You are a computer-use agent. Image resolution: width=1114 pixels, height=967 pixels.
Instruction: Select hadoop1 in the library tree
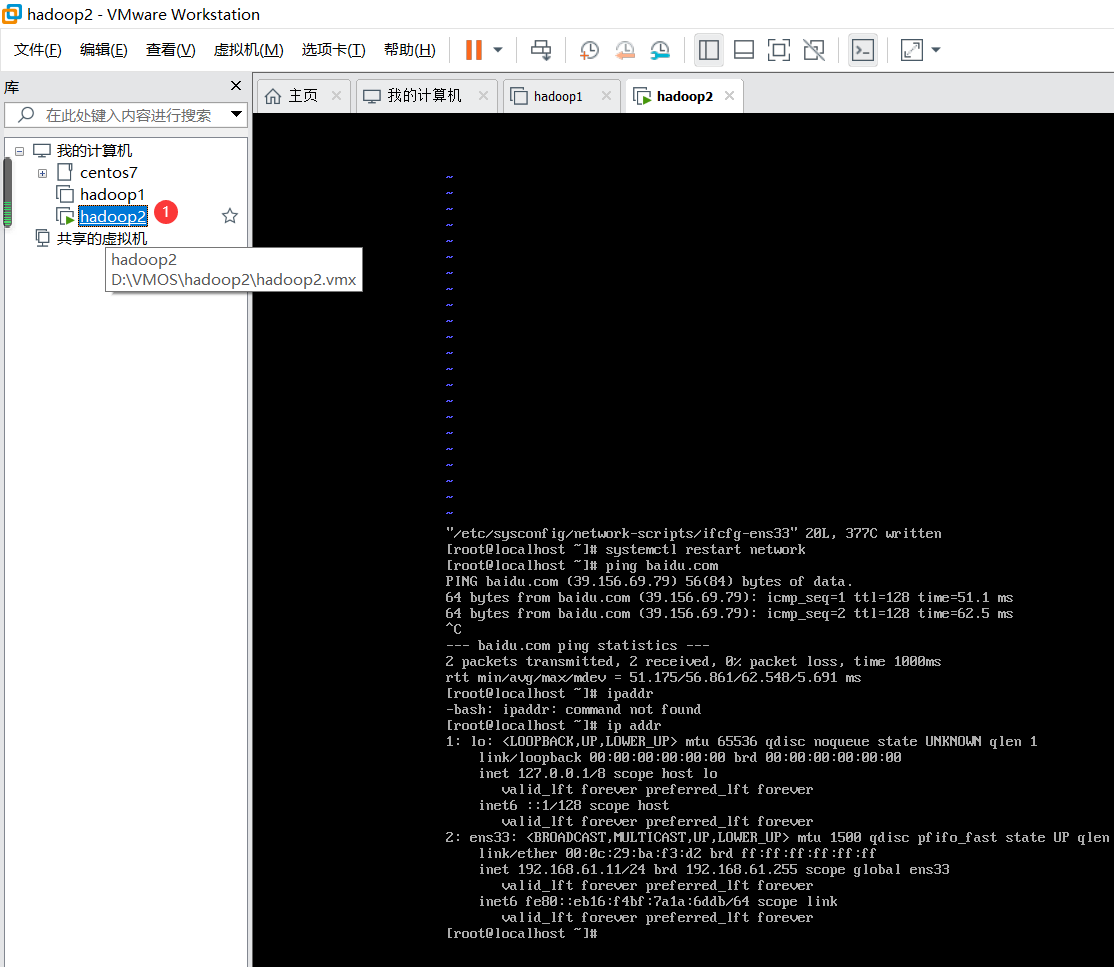tap(112, 195)
